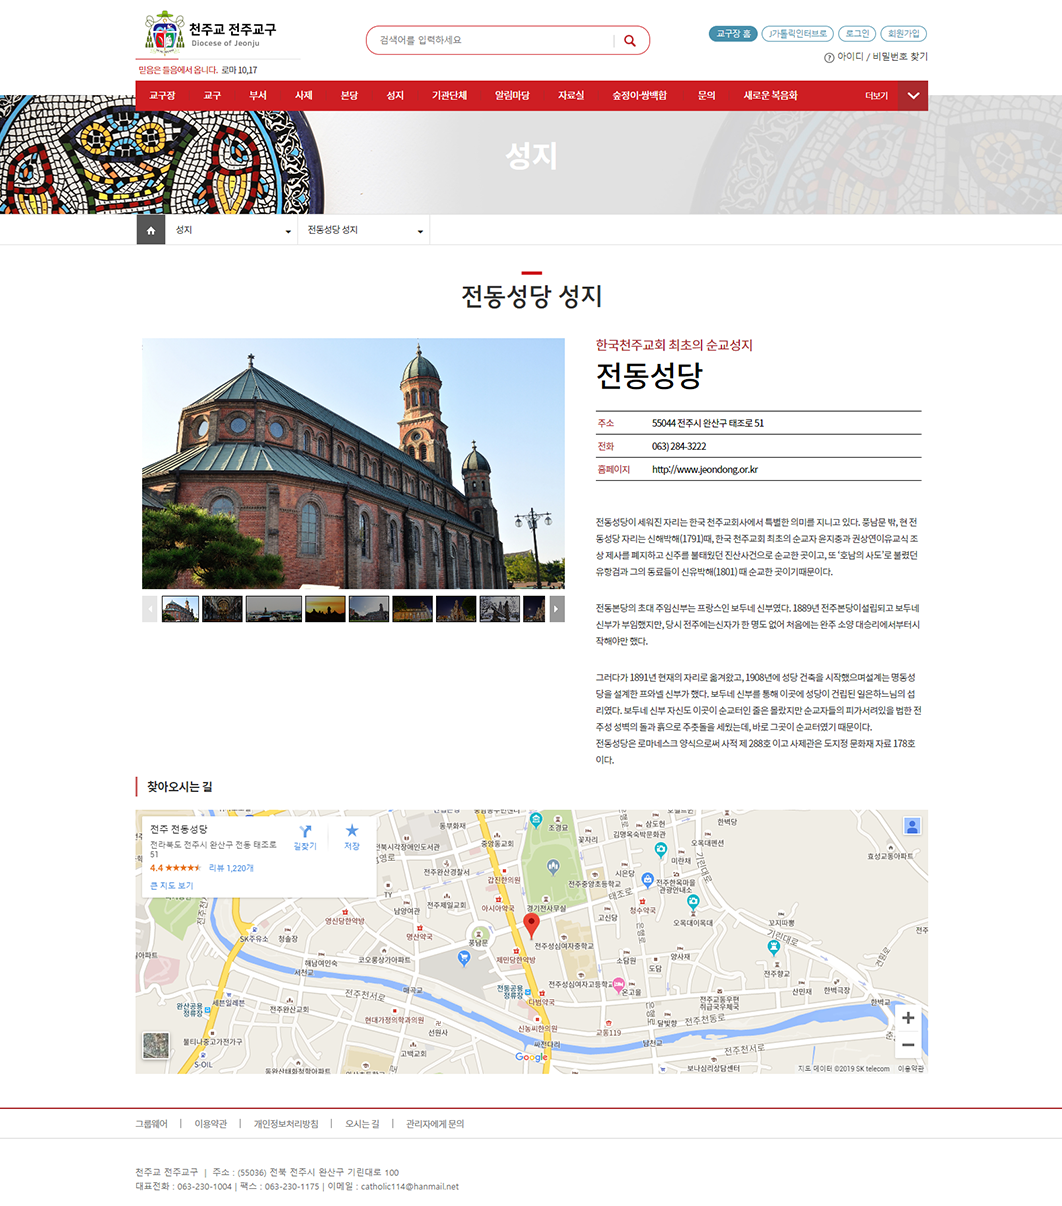Show next gallery thumbnails arrow
Image resolution: width=1062 pixels, height=1206 pixels.
point(557,609)
